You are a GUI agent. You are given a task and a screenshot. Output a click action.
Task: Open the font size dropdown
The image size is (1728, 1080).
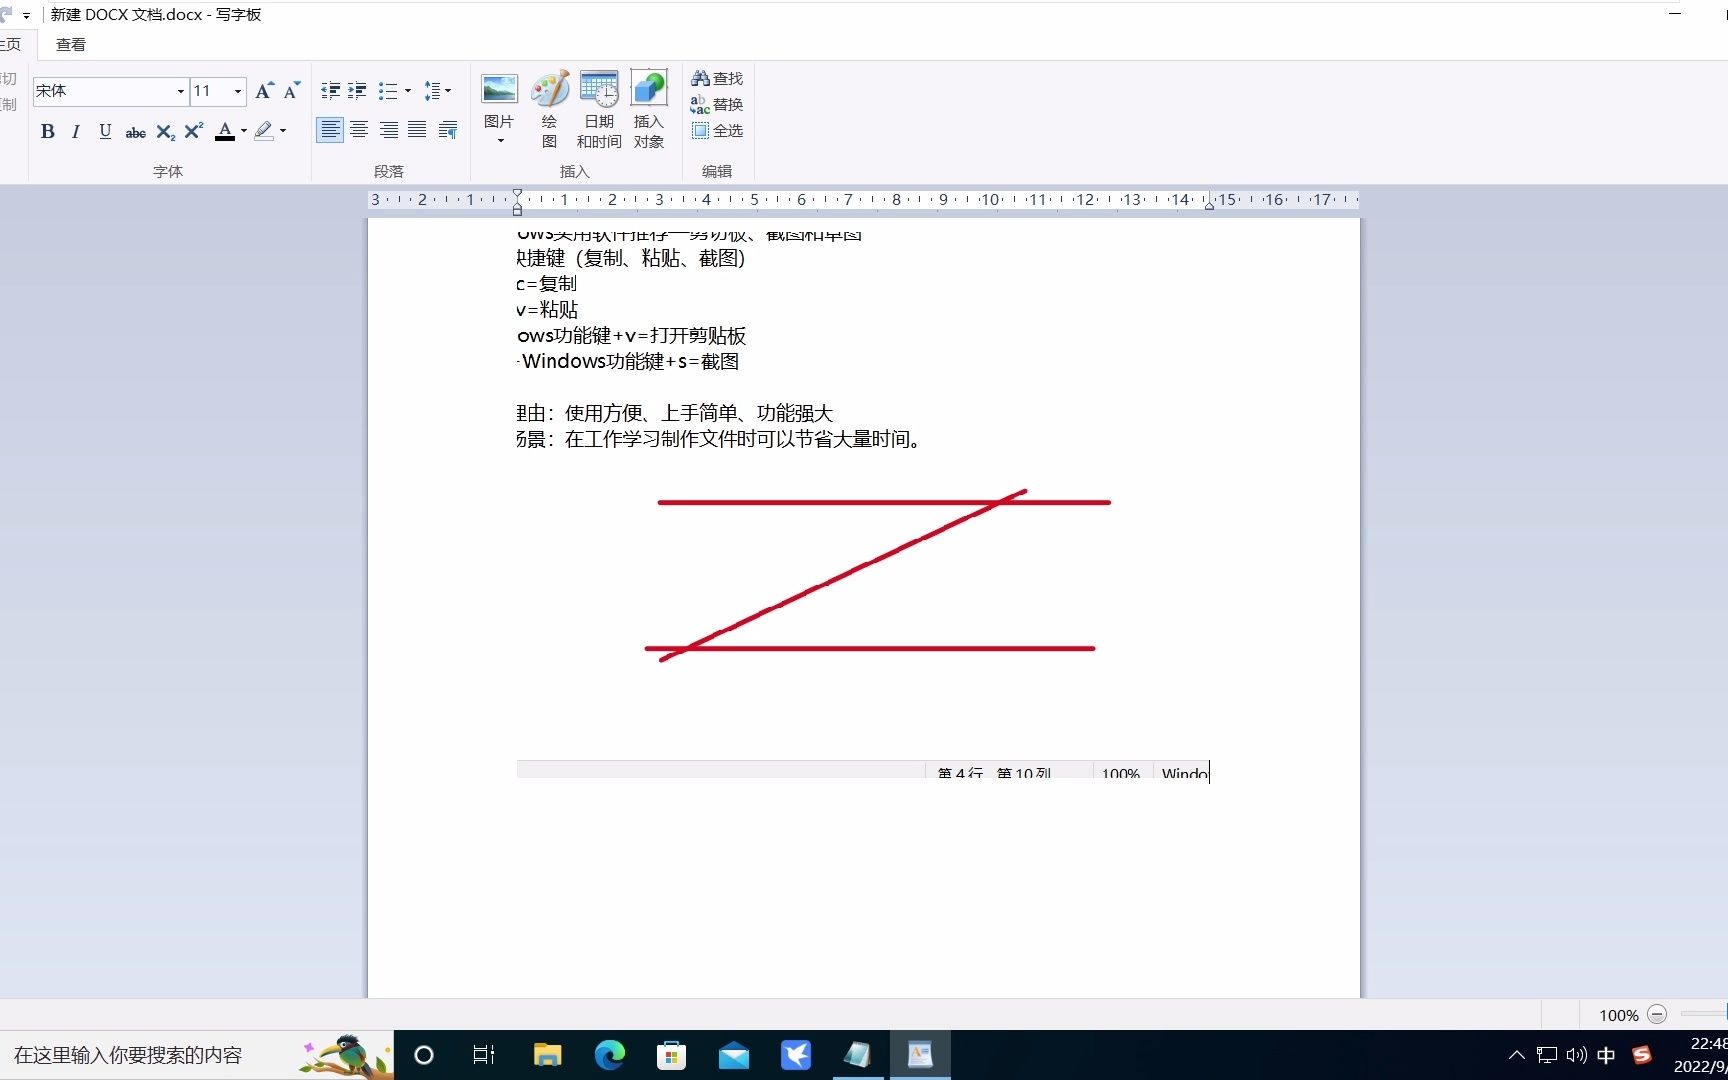tap(236, 91)
